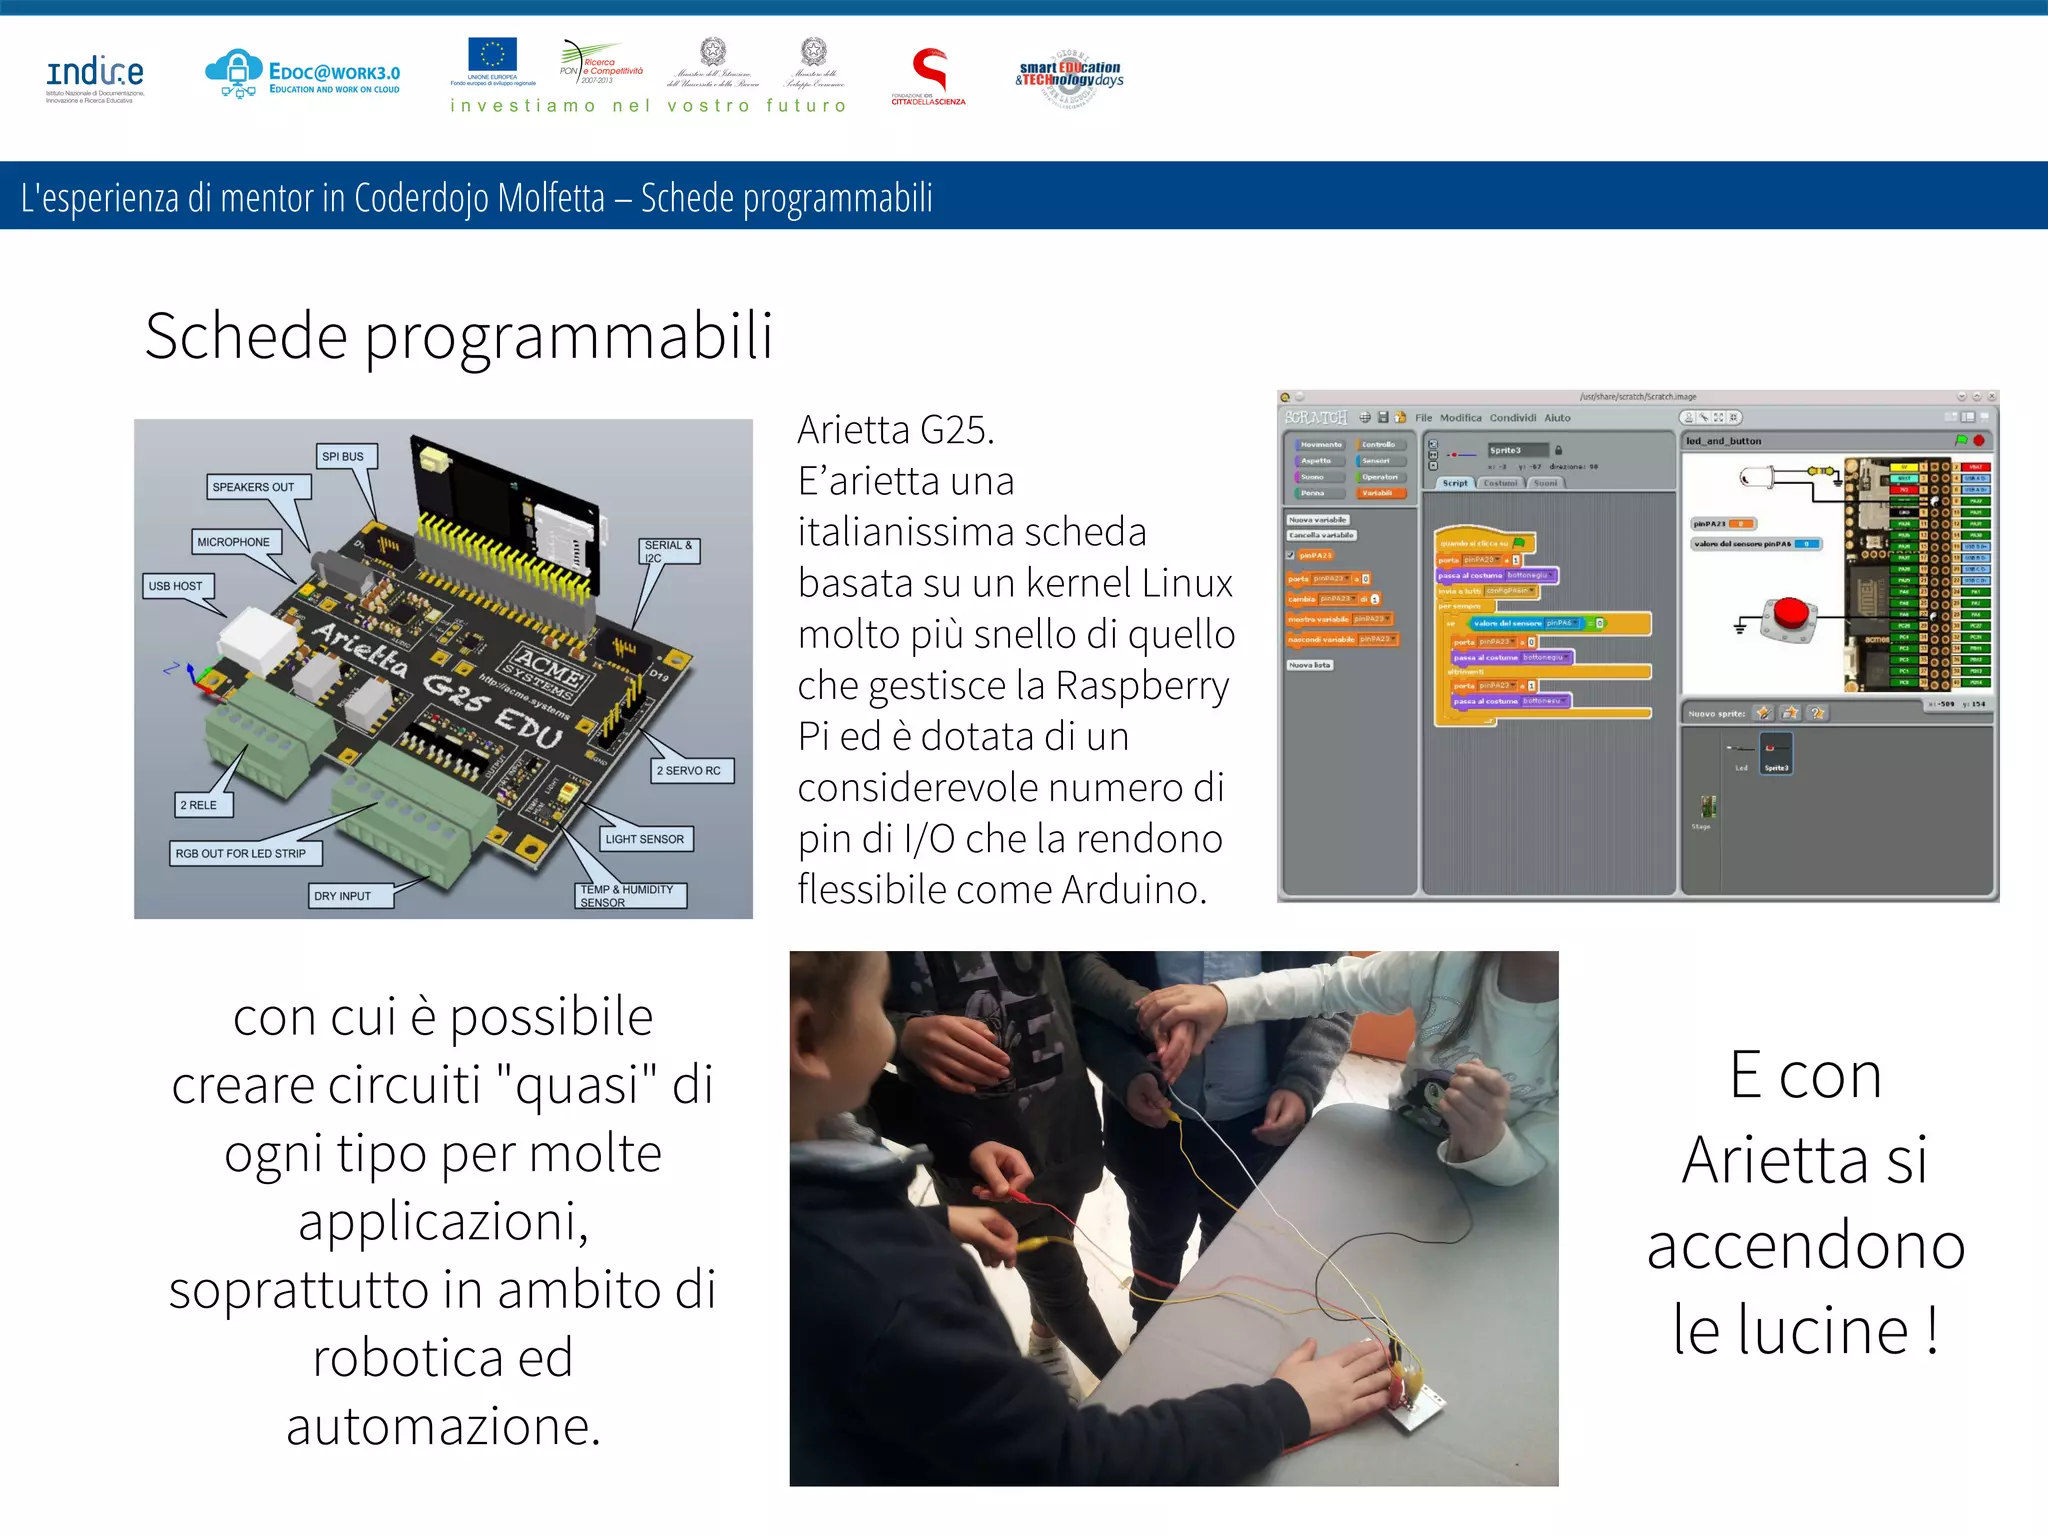The height and width of the screenshot is (1536, 2048).
Task: Click the green flag to start scripts
Action: [x=1962, y=440]
